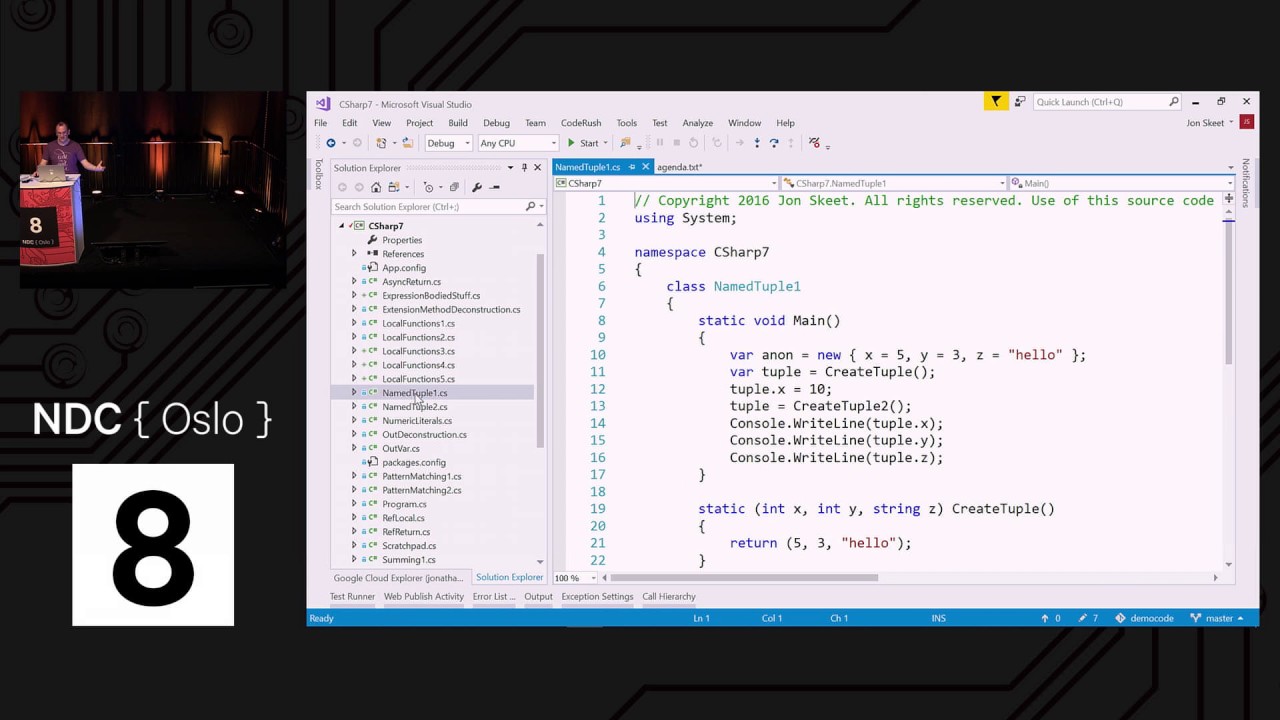This screenshot has height=720, width=1280.
Task: Open the Exception Settings tab
Action: pyautogui.click(x=597, y=597)
